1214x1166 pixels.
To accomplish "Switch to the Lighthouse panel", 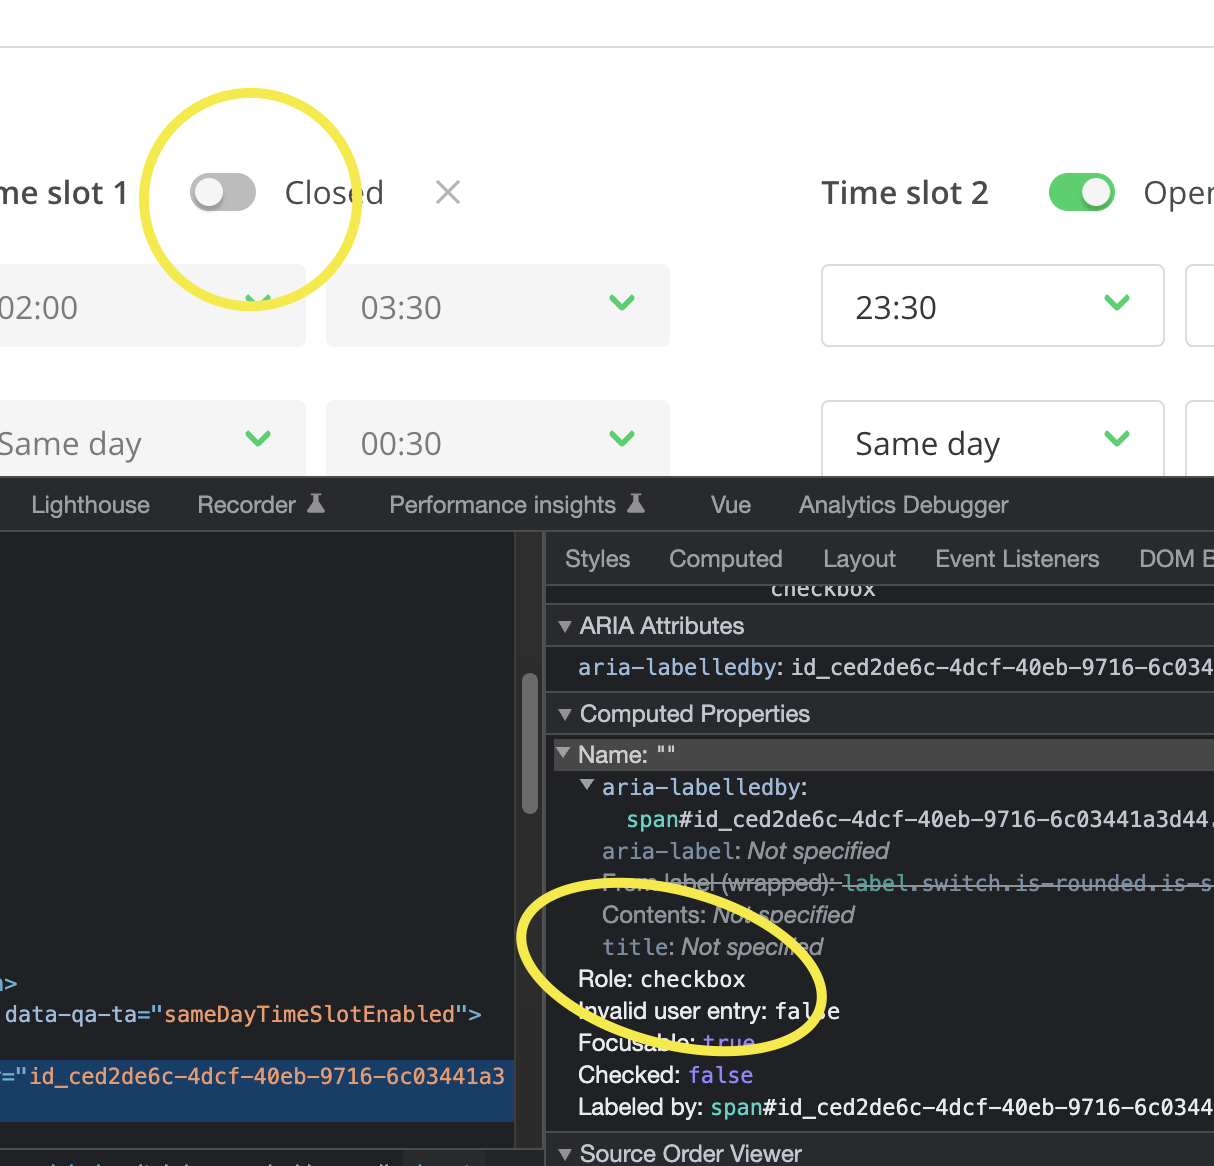I will tap(89, 504).
